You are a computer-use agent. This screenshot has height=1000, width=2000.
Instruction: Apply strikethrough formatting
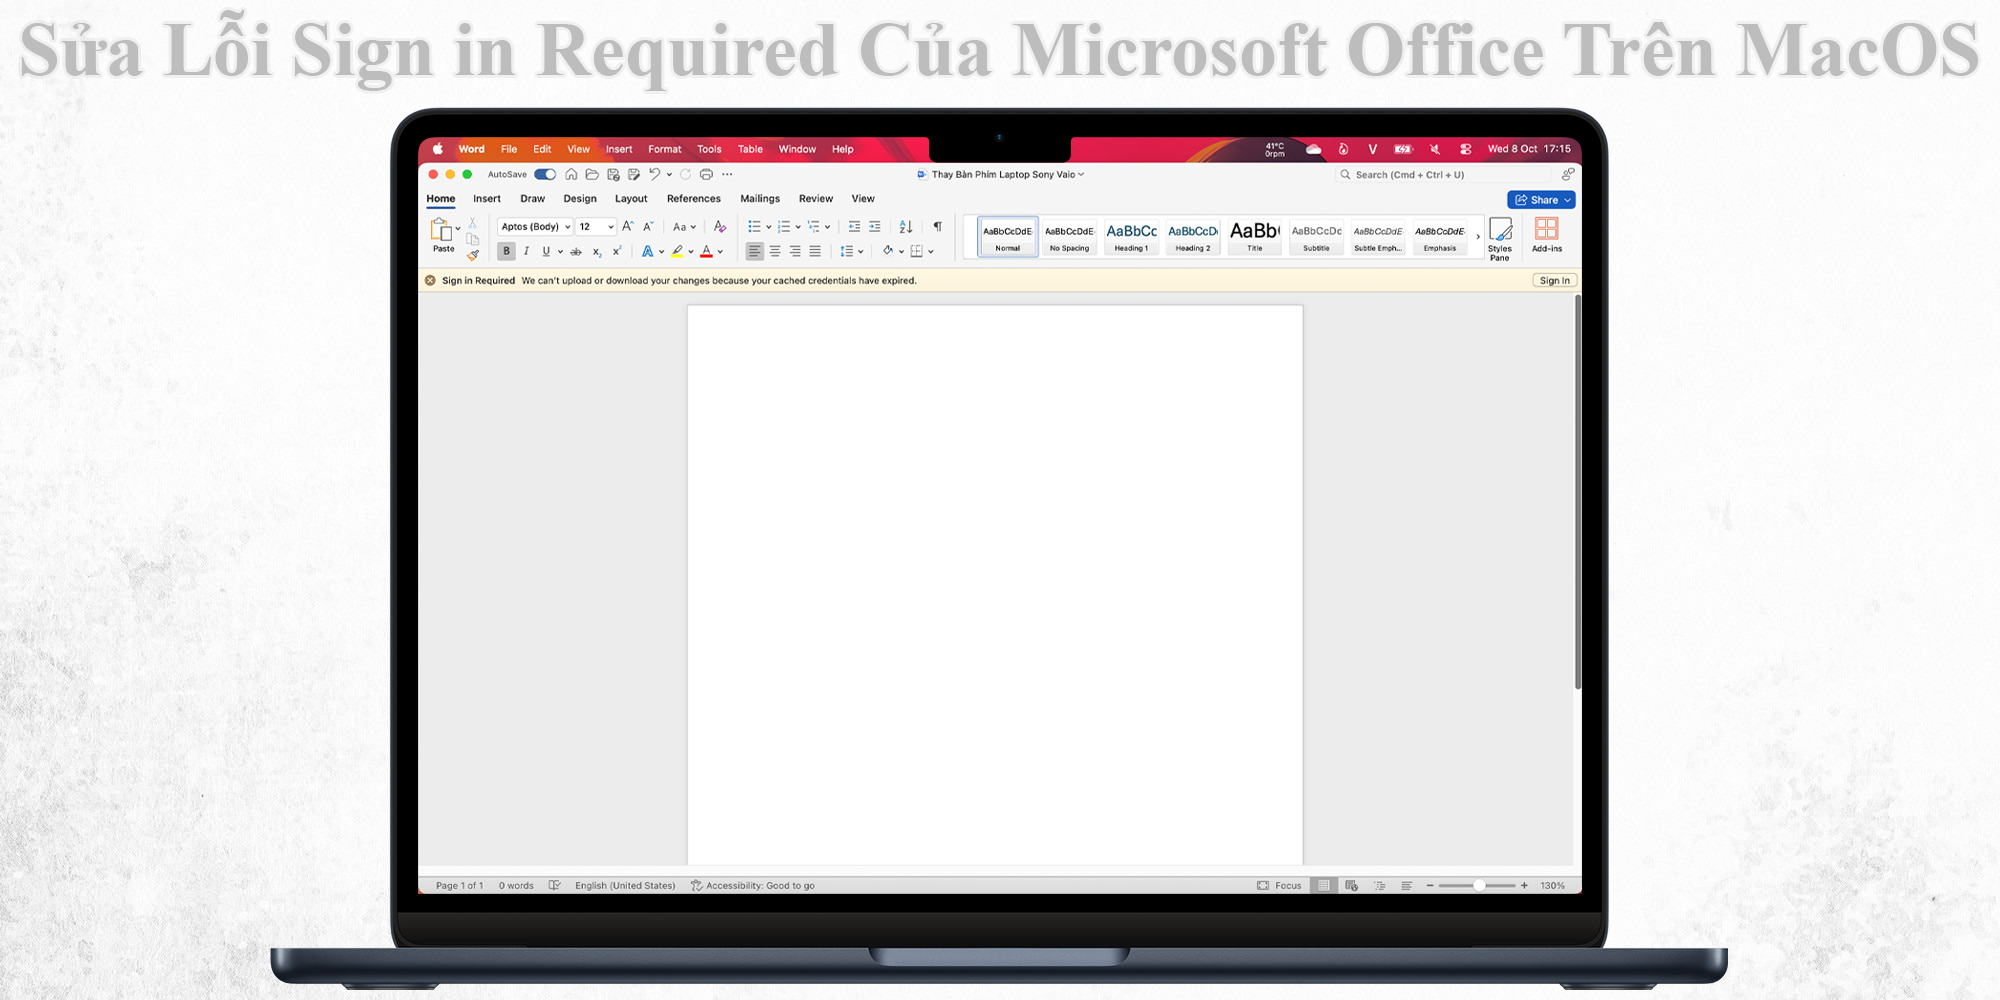tap(576, 252)
